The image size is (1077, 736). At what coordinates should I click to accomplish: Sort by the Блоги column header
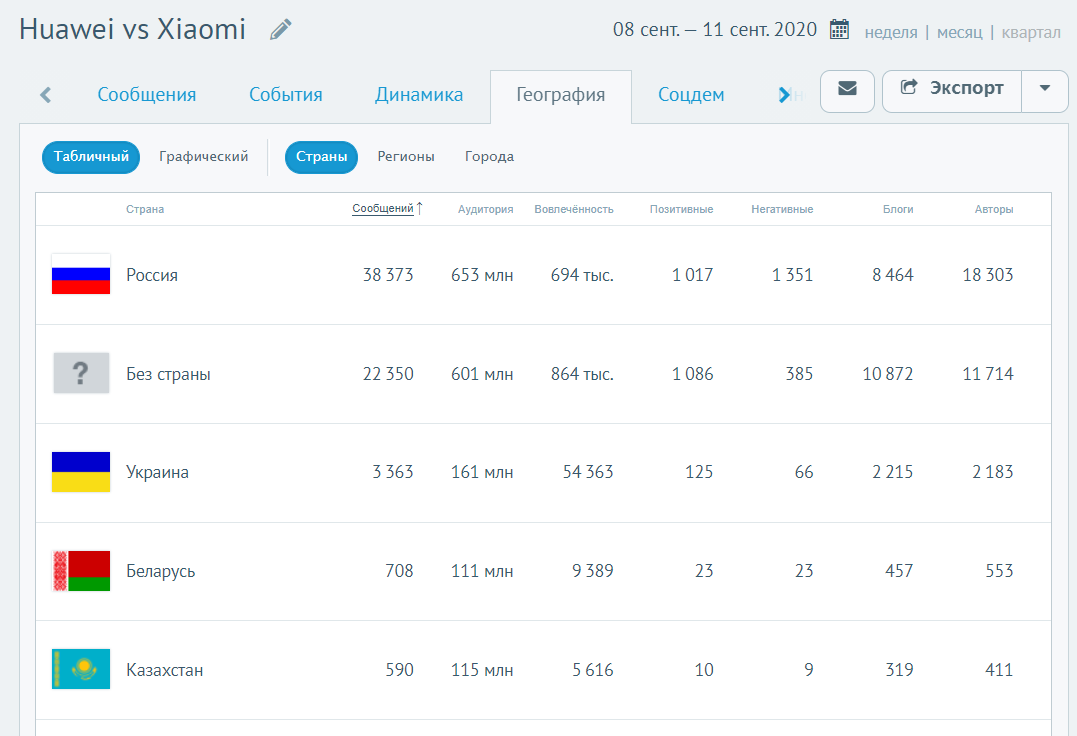pyautogui.click(x=898, y=209)
